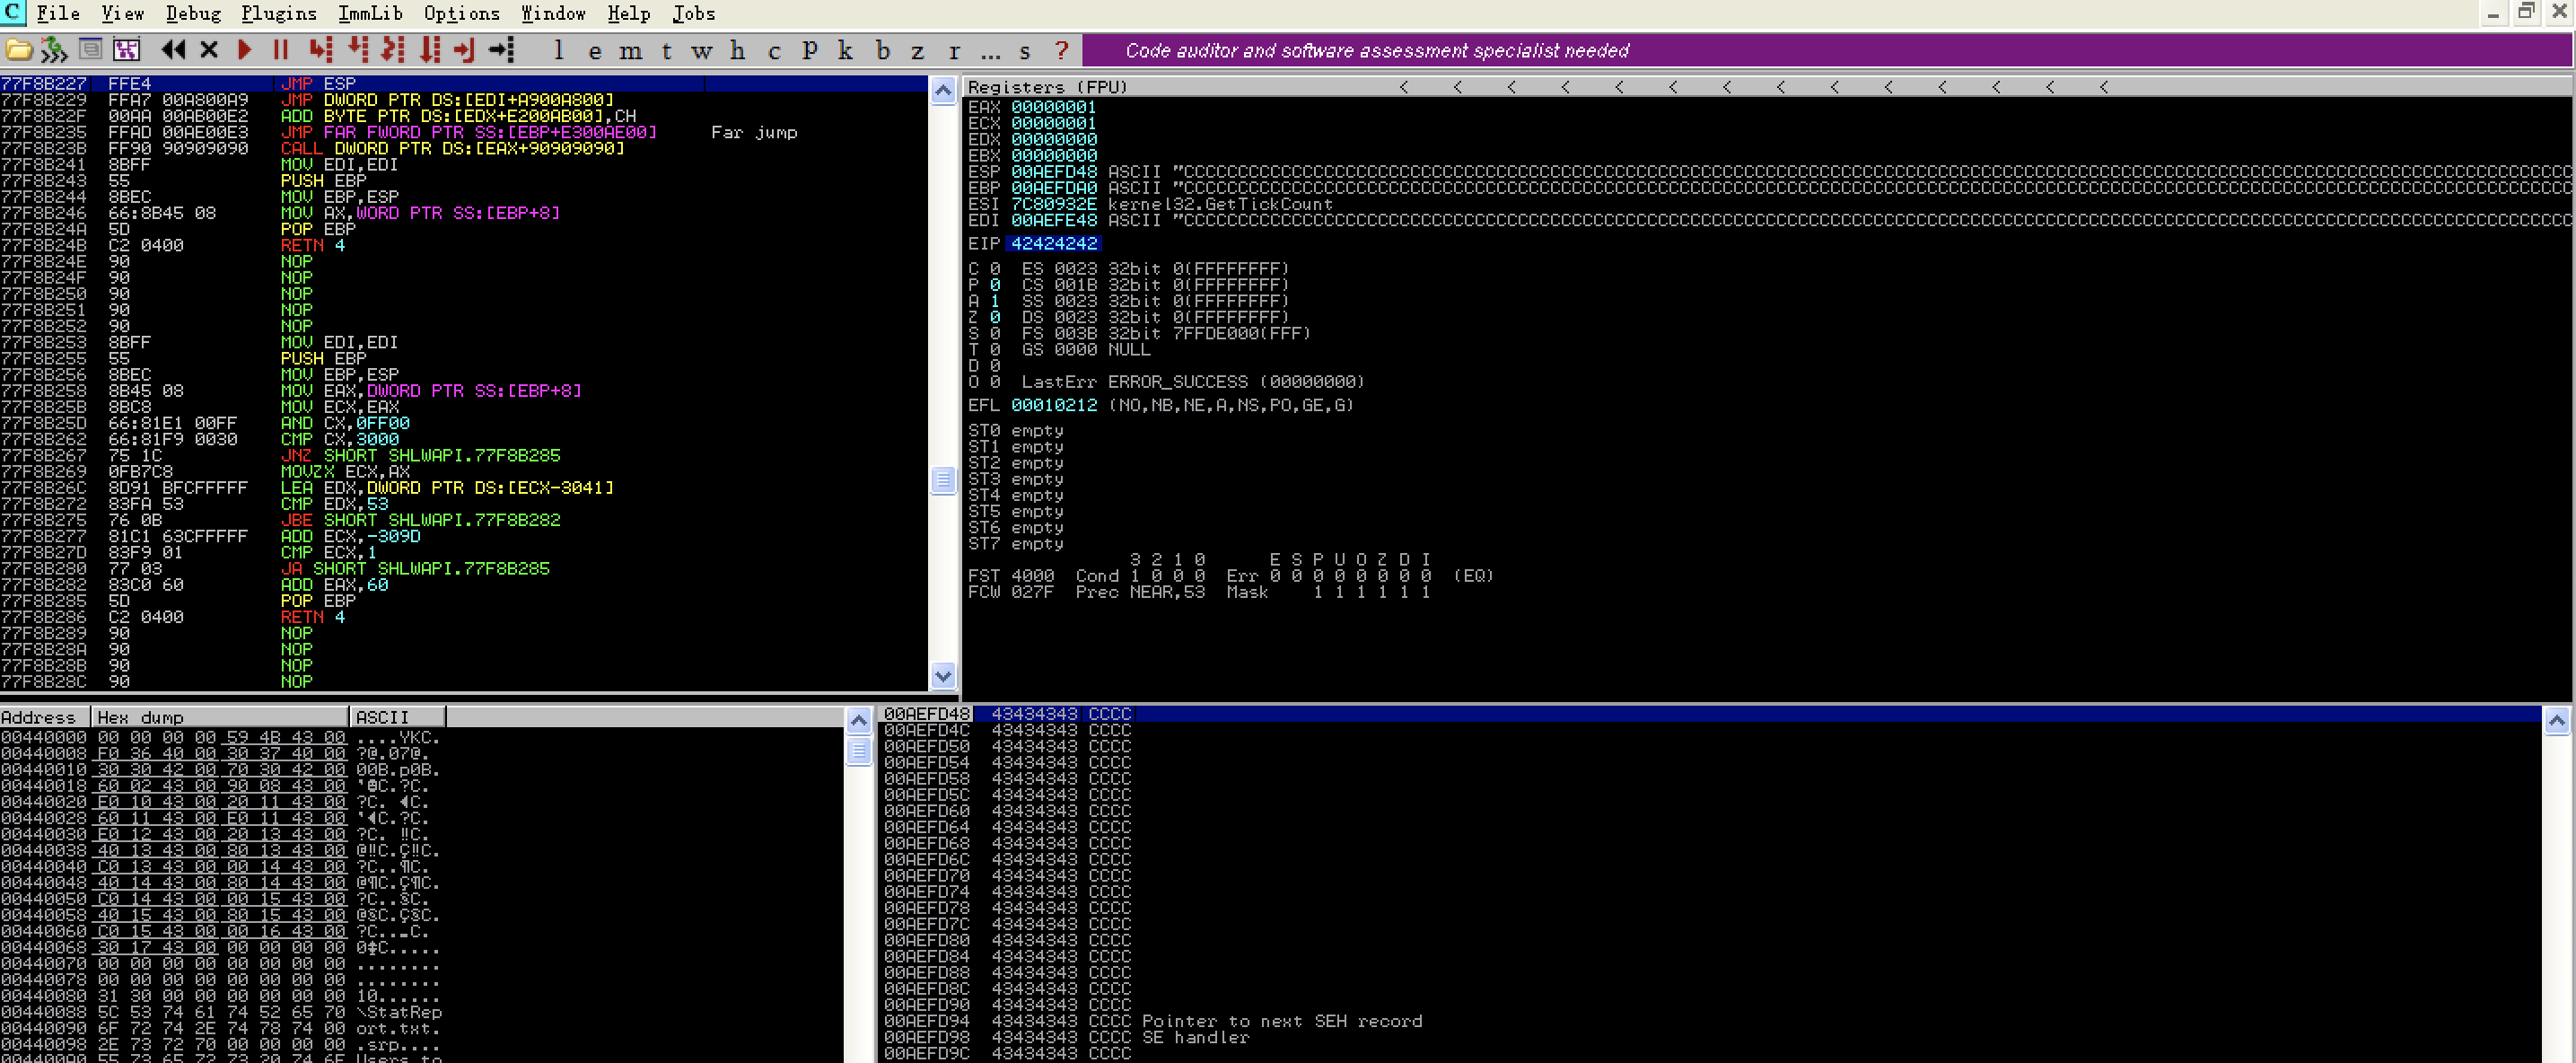This screenshot has width=2576, height=1063.
Task: Show windows list with 'w' icon
Action: (702, 50)
